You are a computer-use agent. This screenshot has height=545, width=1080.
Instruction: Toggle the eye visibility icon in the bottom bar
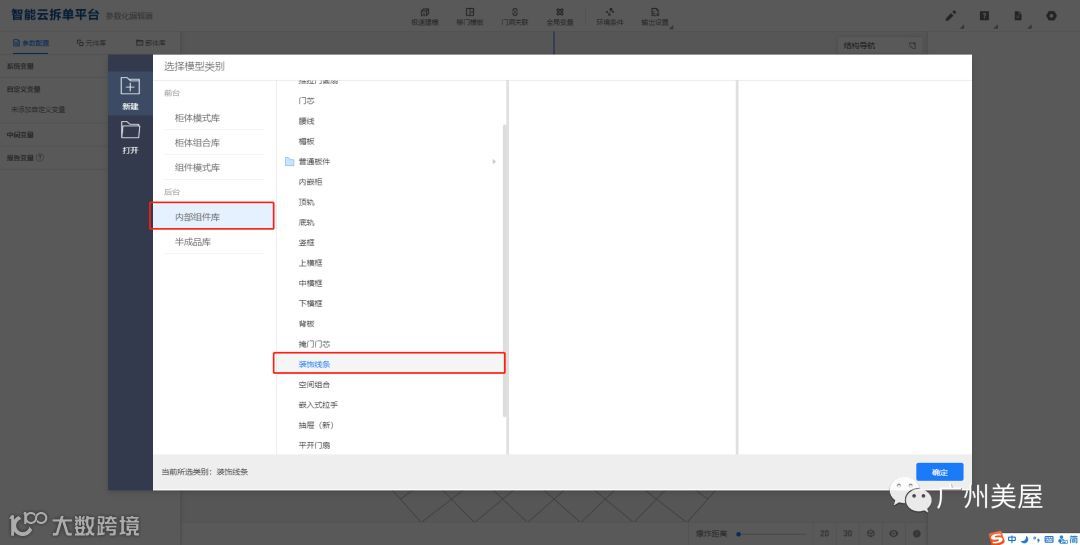point(894,533)
